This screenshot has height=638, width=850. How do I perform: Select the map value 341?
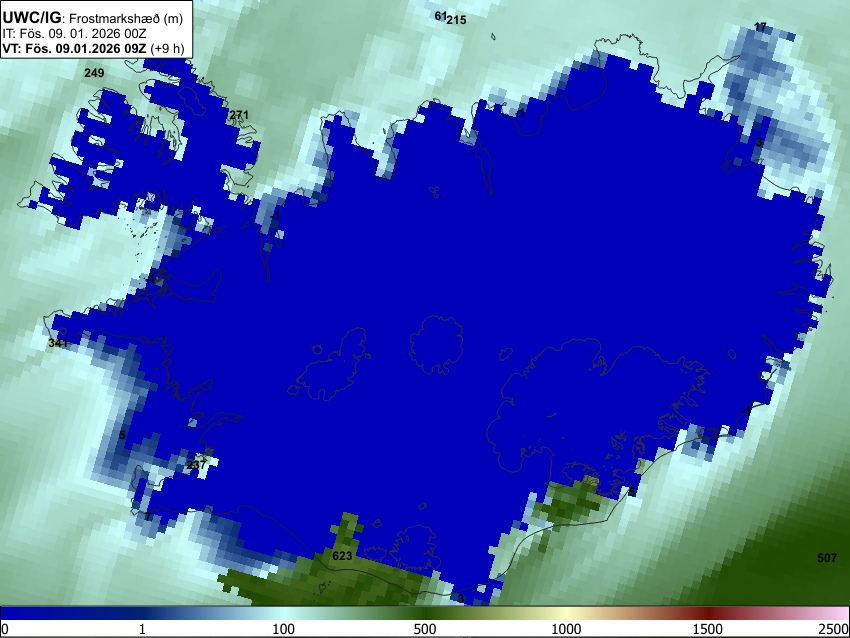click(58, 343)
